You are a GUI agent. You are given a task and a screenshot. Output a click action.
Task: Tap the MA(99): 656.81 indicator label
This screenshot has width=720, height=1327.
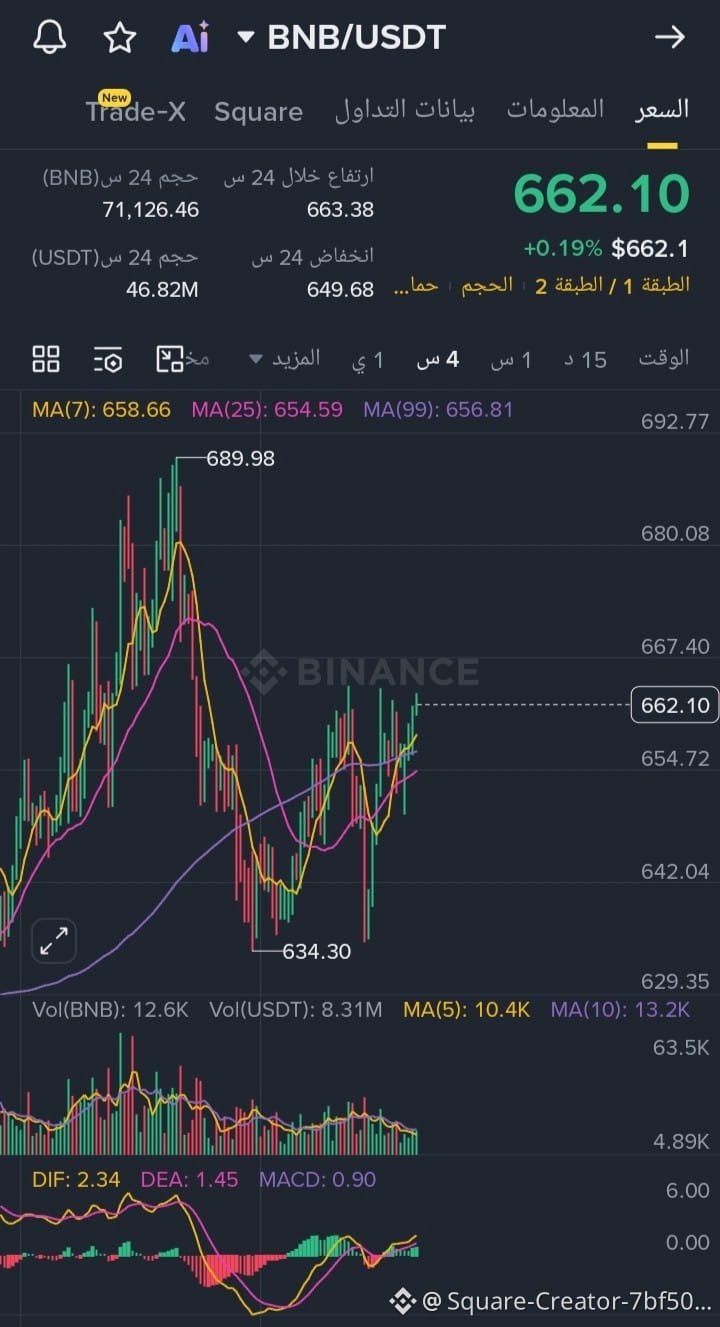(x=438, y=410)
